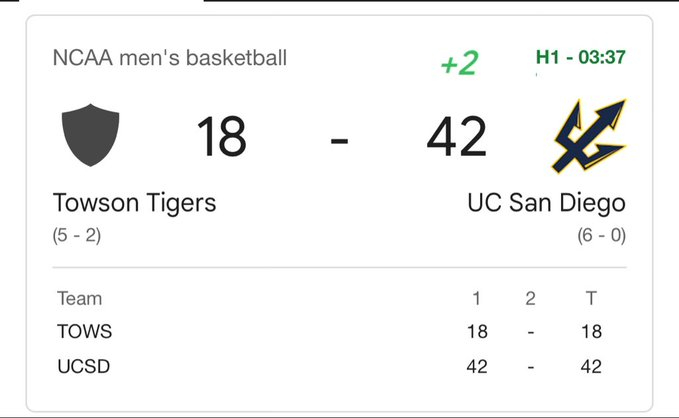The image size is (679, 418).
Task: Click the green +2 score indicator
Action: [x=459, y=63]
